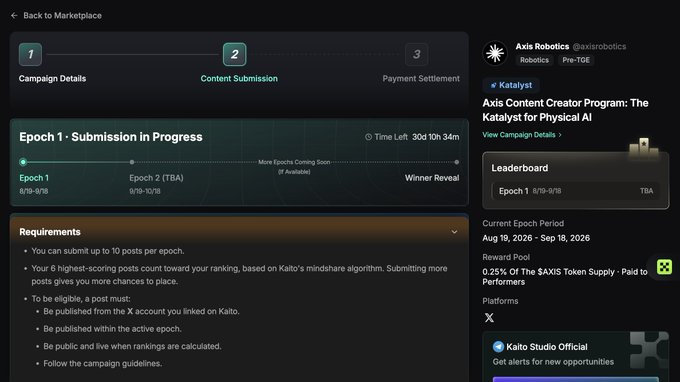
Task: Click the Reward Pool value text
Action: (565, 277)
